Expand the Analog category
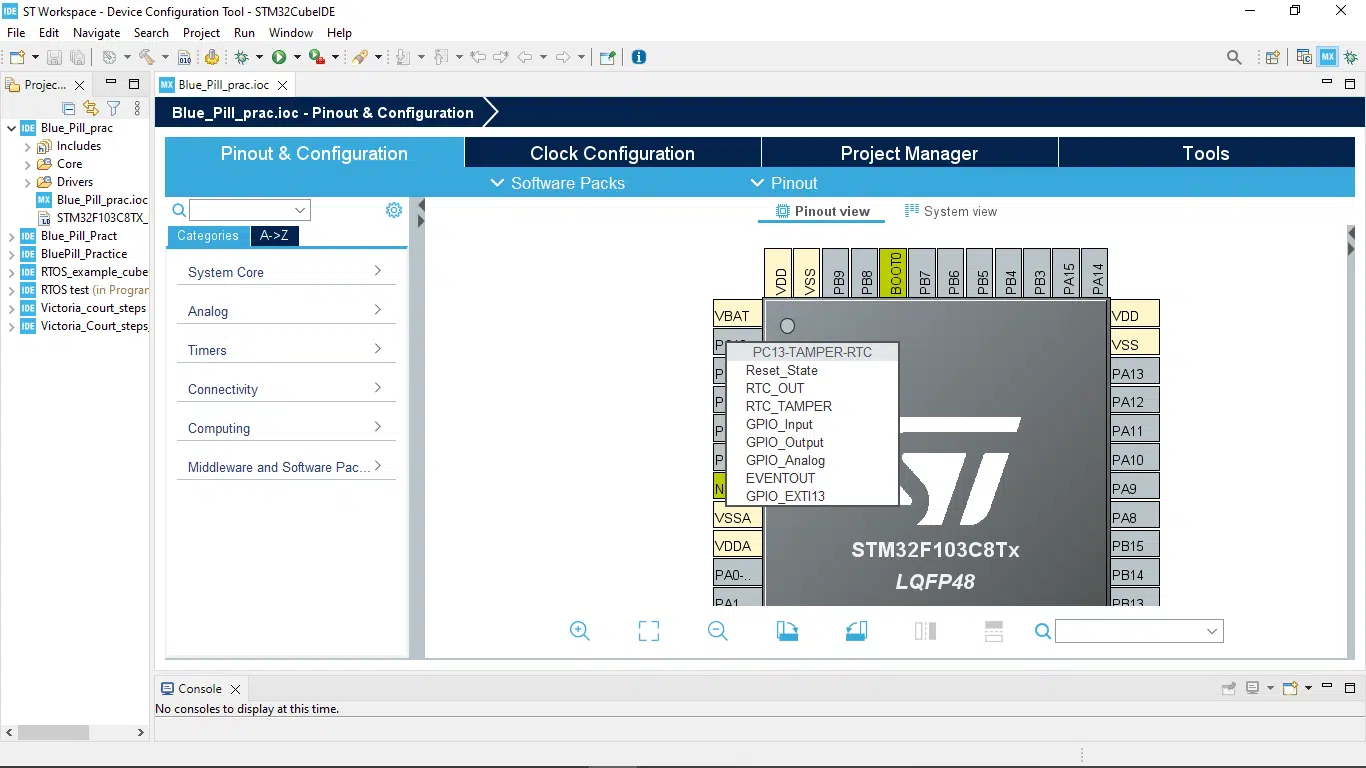 coord(286,311)
